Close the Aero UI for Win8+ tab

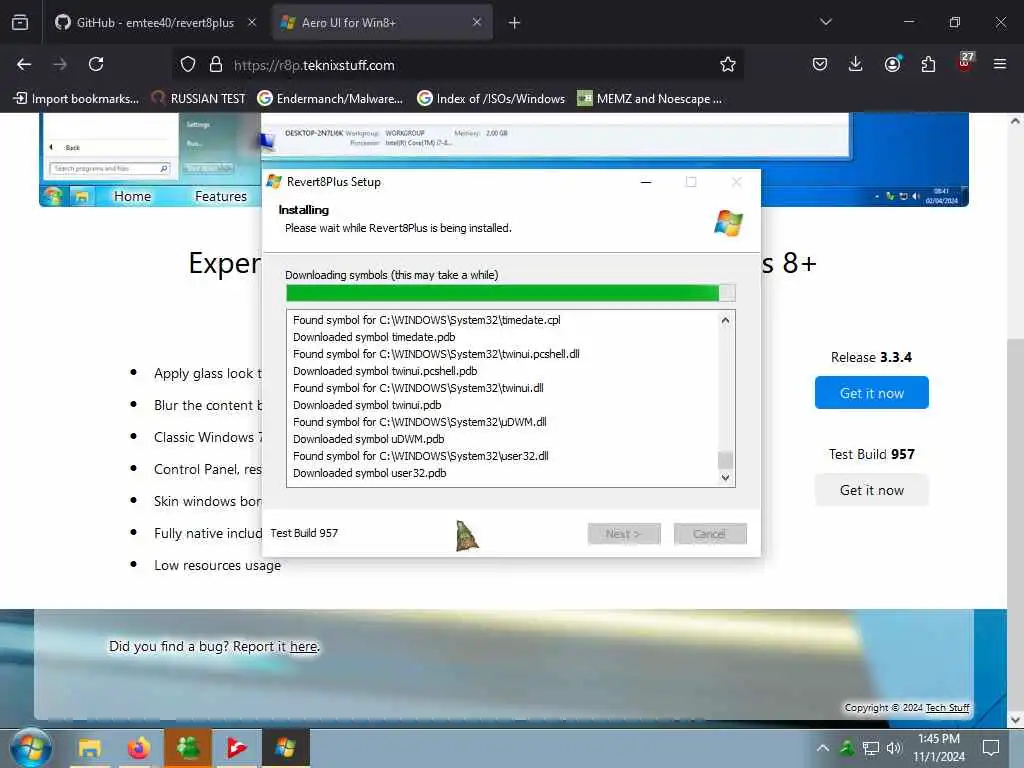(477, 22)
